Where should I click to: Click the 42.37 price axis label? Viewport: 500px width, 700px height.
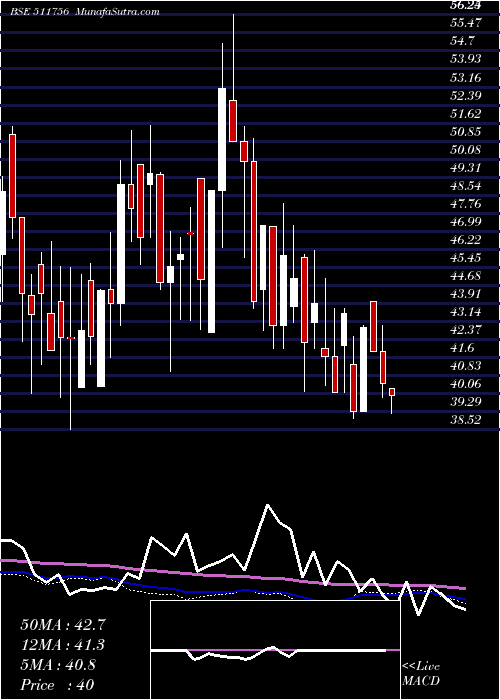tap(466, 329)
